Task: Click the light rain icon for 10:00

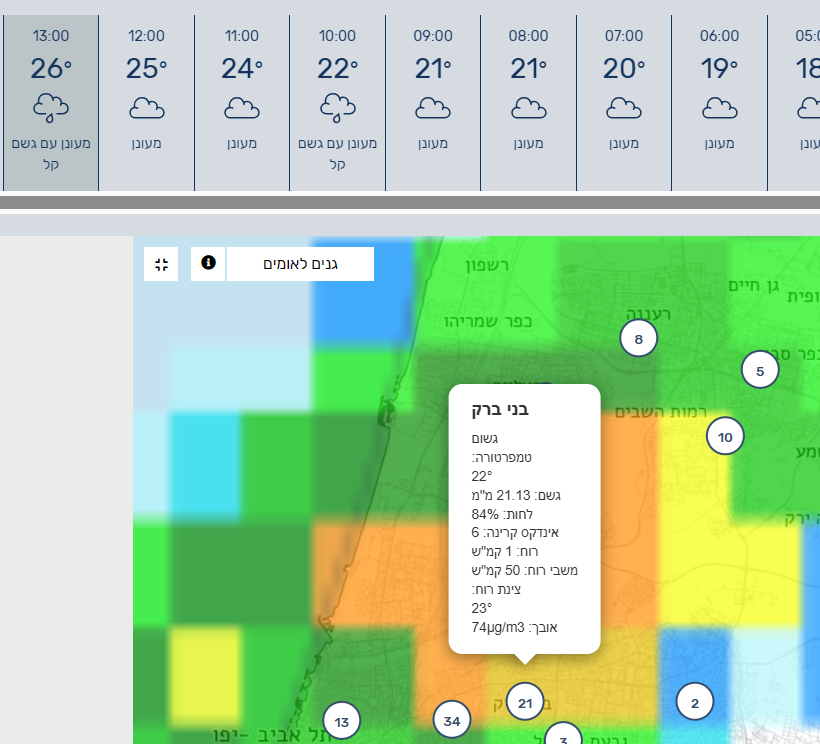Action: coord(337,108)
